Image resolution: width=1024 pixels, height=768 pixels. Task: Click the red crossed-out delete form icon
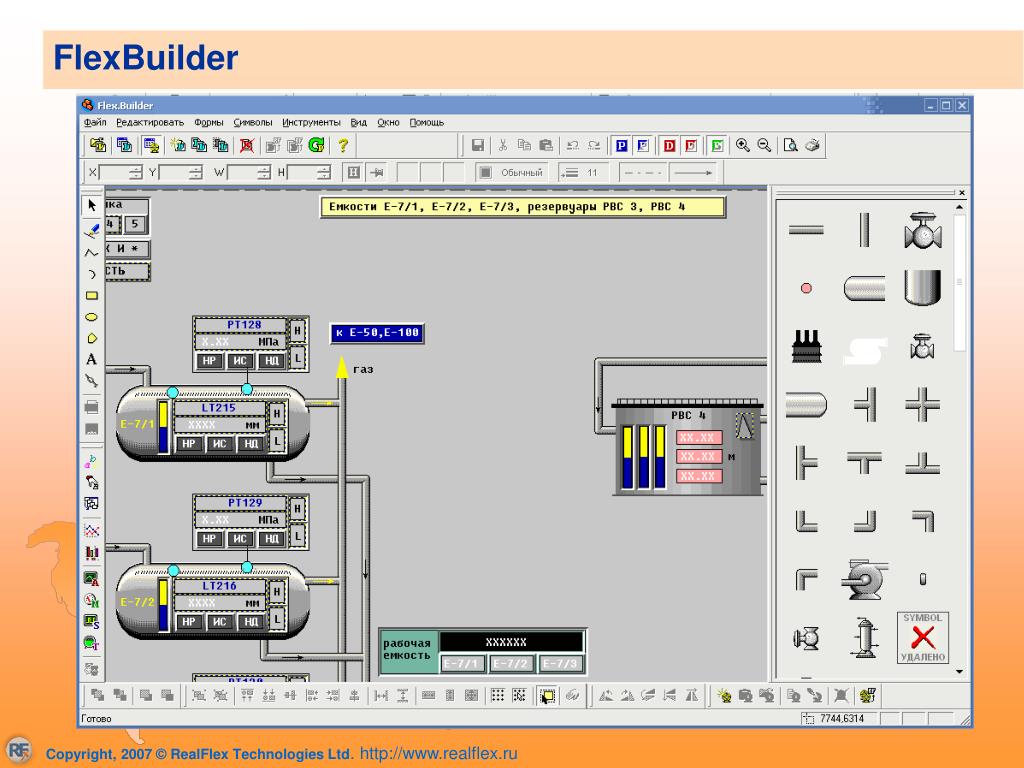[x=246, y=145]
